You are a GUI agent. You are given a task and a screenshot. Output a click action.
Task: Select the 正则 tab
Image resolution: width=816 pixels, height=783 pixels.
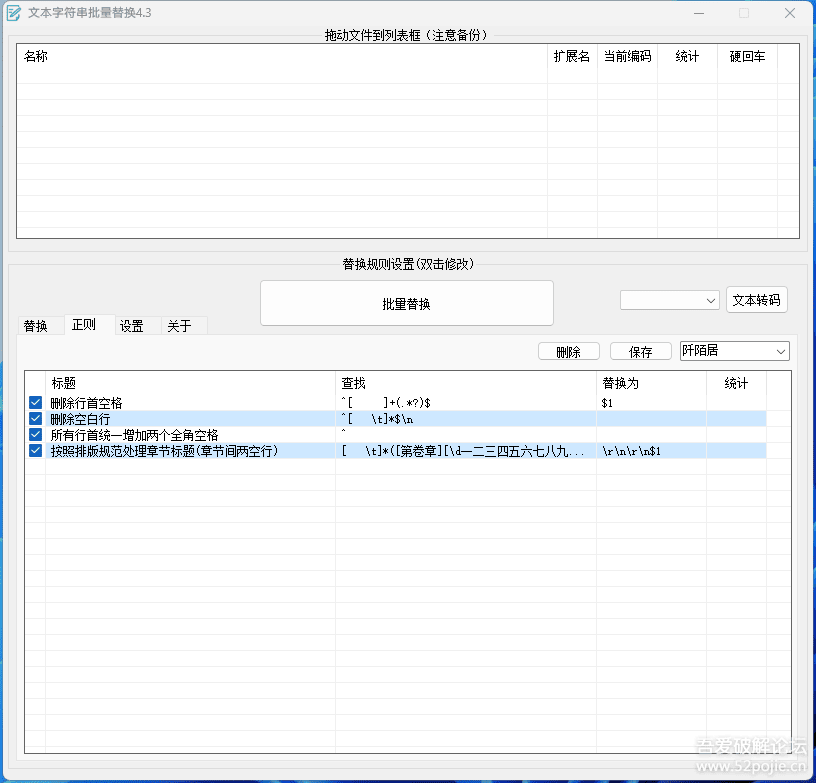point(83,325)
